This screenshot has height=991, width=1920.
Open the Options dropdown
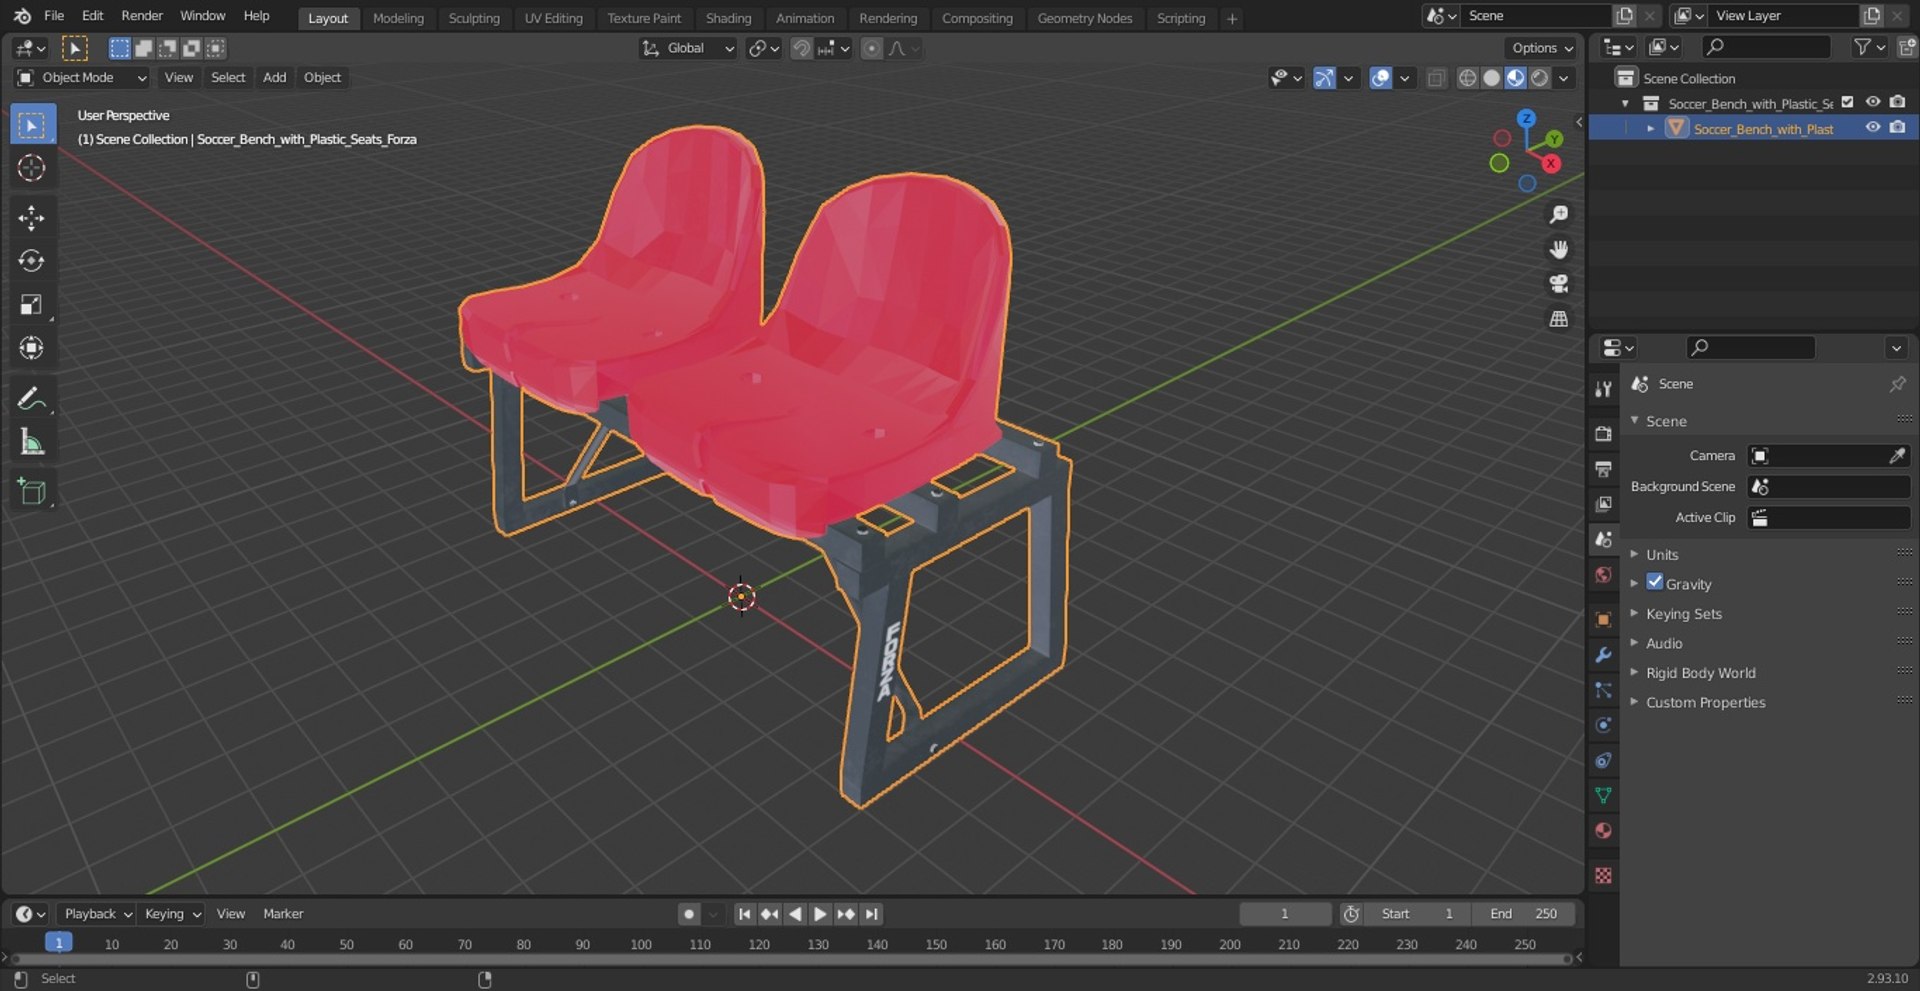1541,48
